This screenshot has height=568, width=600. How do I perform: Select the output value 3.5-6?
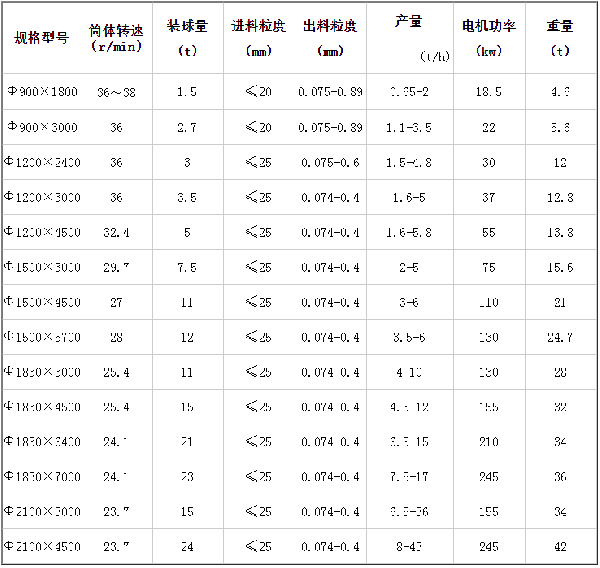(409, 337)
